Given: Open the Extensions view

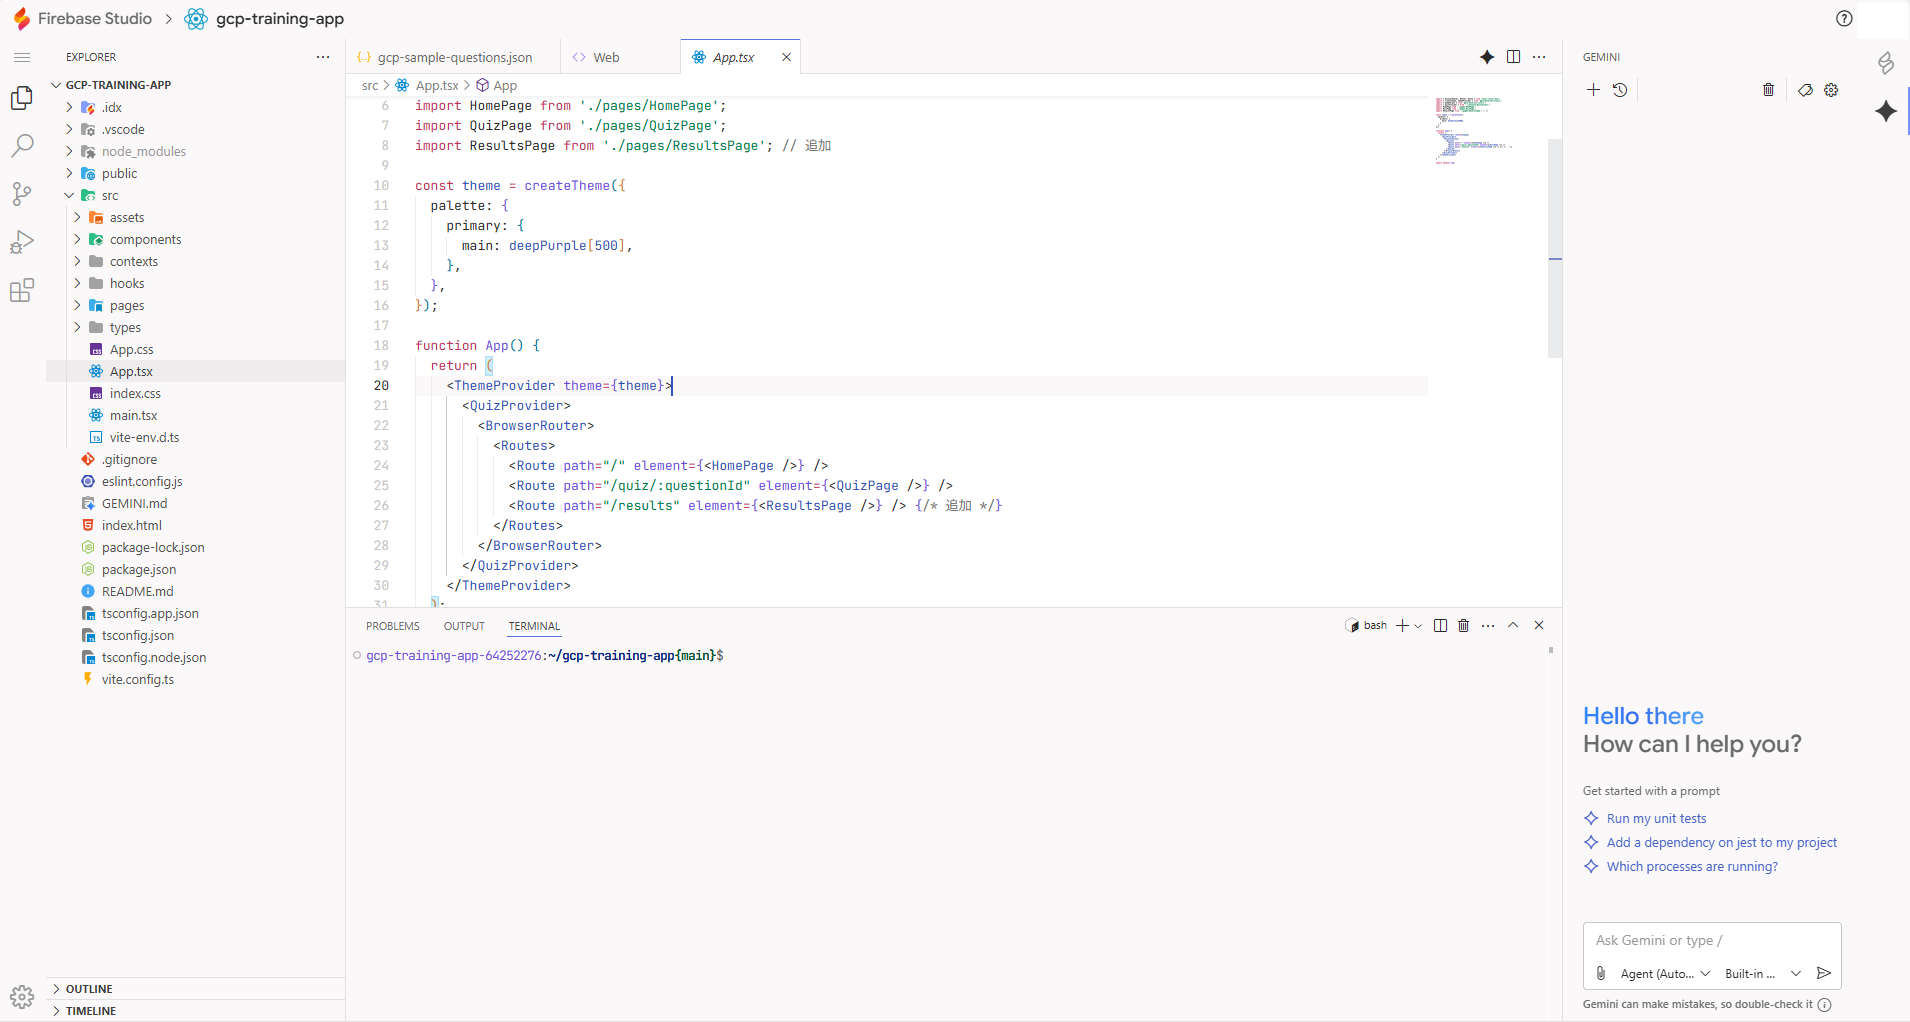Looking at the screenshot, I should [x=22, y=291].
